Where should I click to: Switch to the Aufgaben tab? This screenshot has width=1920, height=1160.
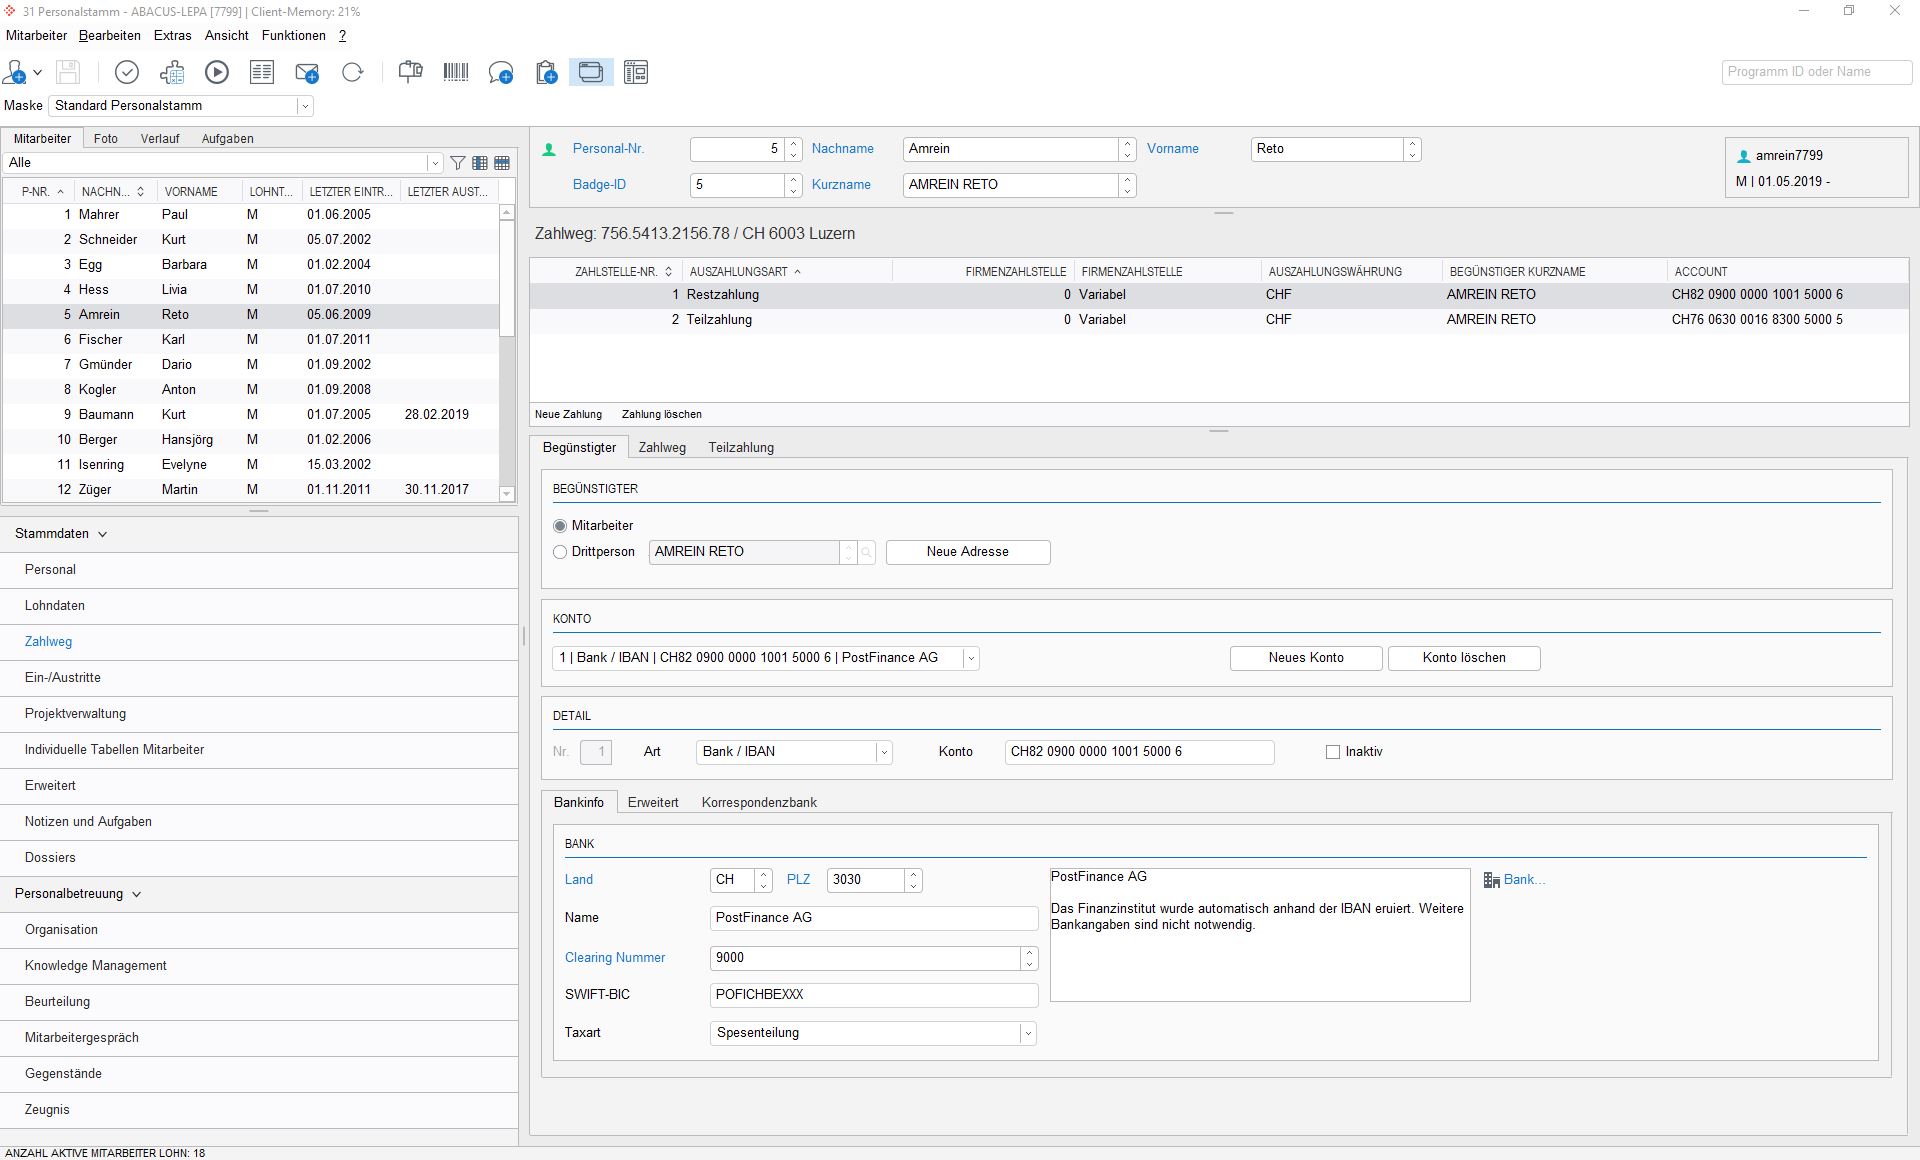(228, 139)
